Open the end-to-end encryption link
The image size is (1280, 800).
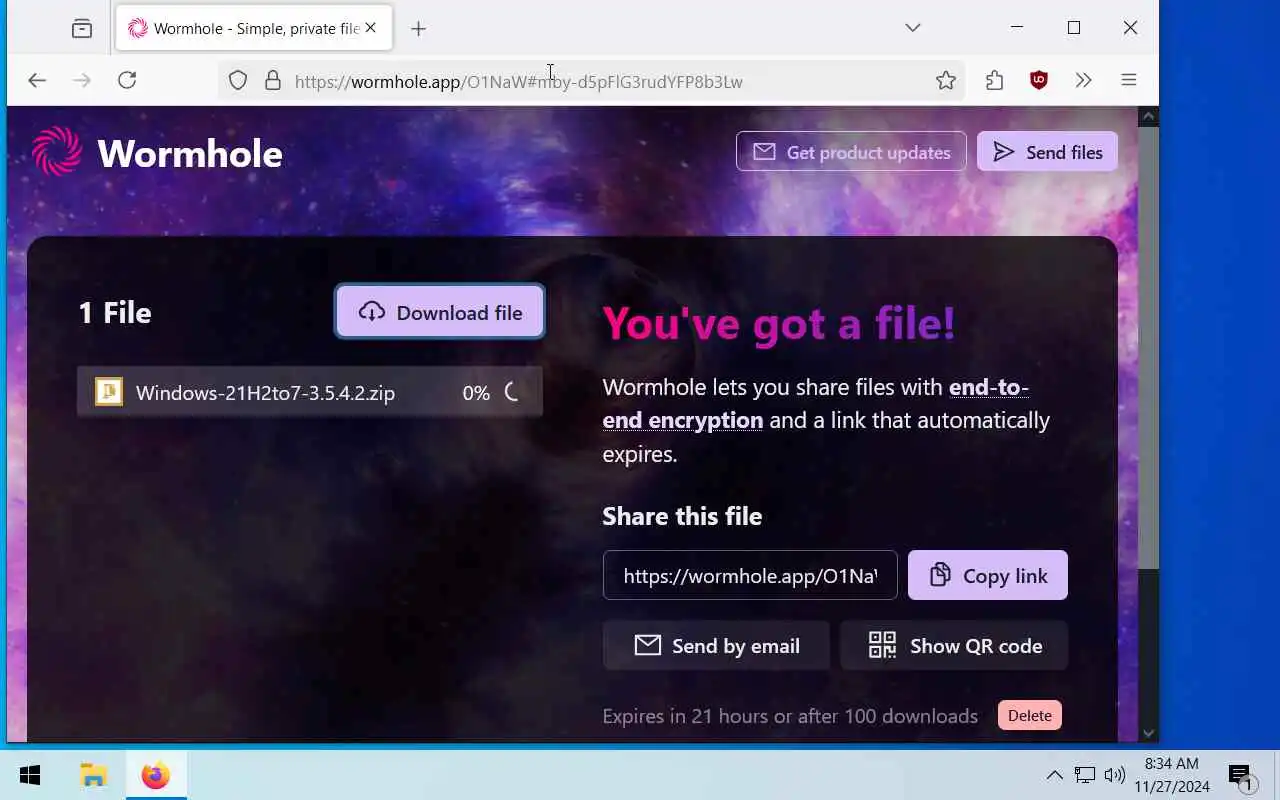tap(815, 403)
